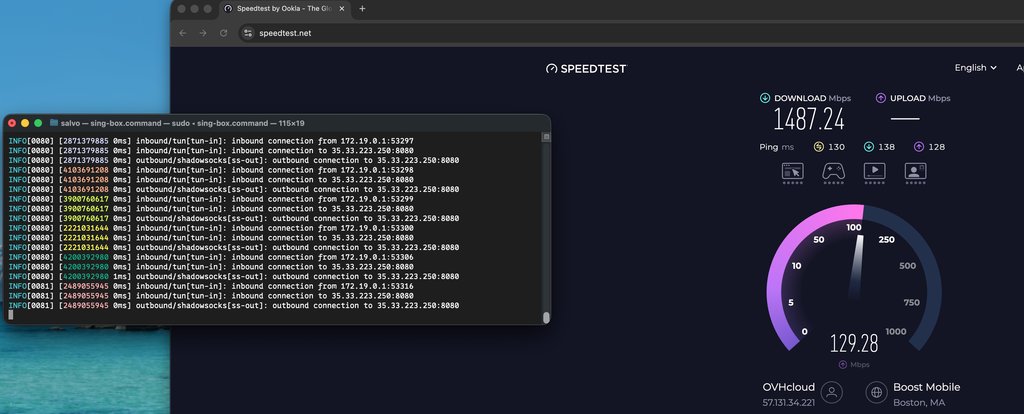
Task: Click log line with port 53297
Action: (x=211, y=141)
